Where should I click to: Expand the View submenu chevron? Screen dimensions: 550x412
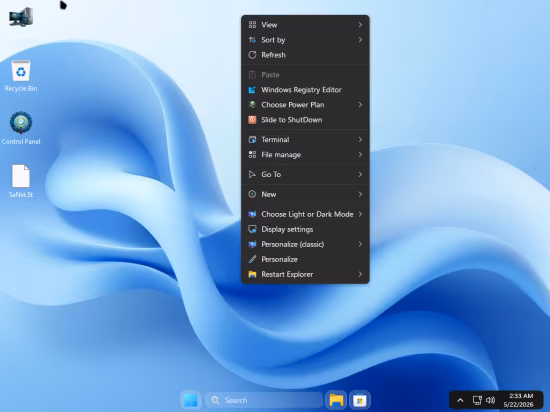pyautogui.click(x=360, y=25)
